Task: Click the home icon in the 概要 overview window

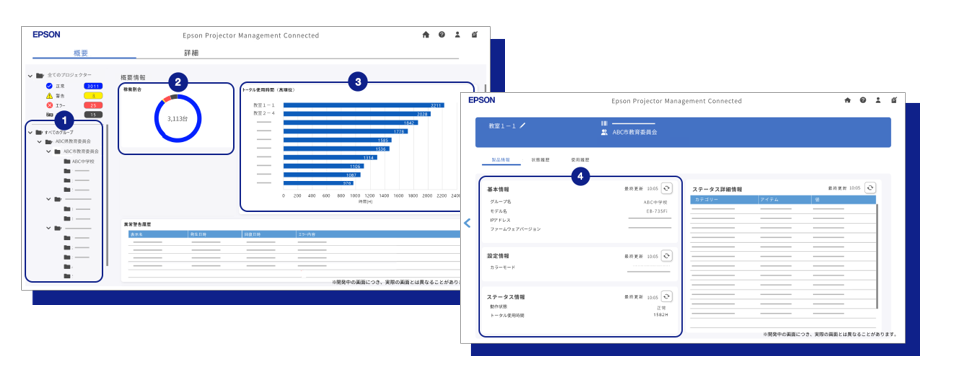Action: (426, 35)
